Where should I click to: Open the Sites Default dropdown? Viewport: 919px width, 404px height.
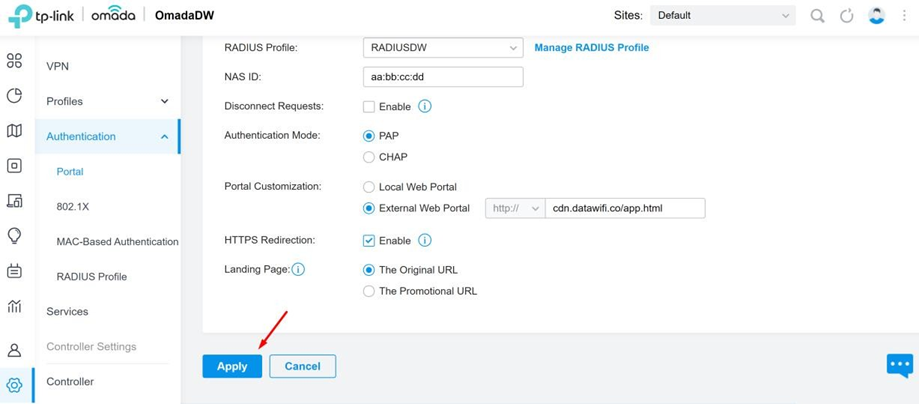tap(723, 16)
